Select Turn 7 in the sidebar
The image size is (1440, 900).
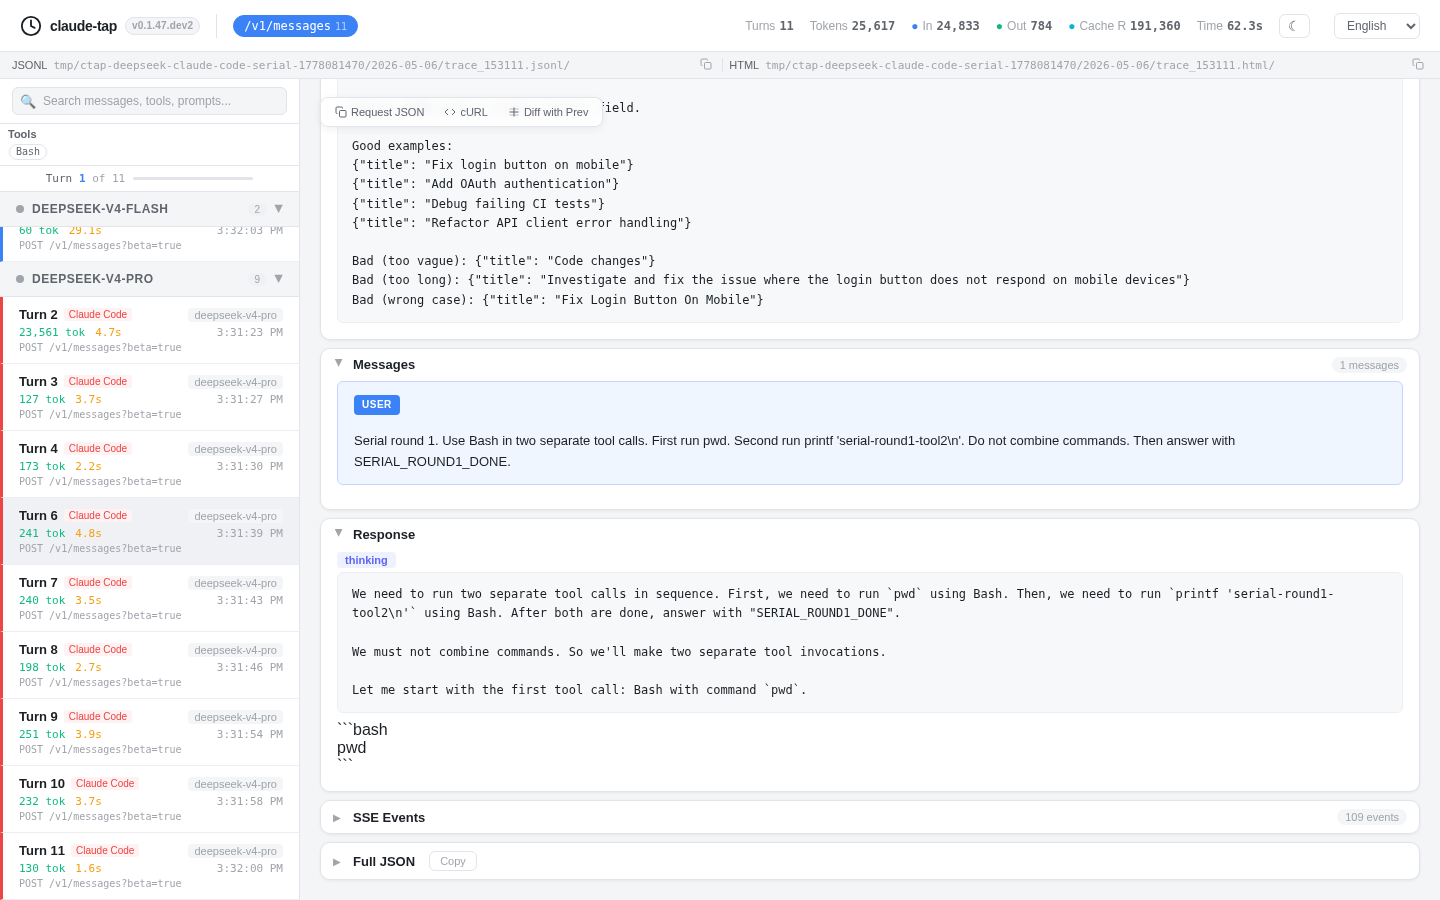pyautogui.click(x=150, y=598)
